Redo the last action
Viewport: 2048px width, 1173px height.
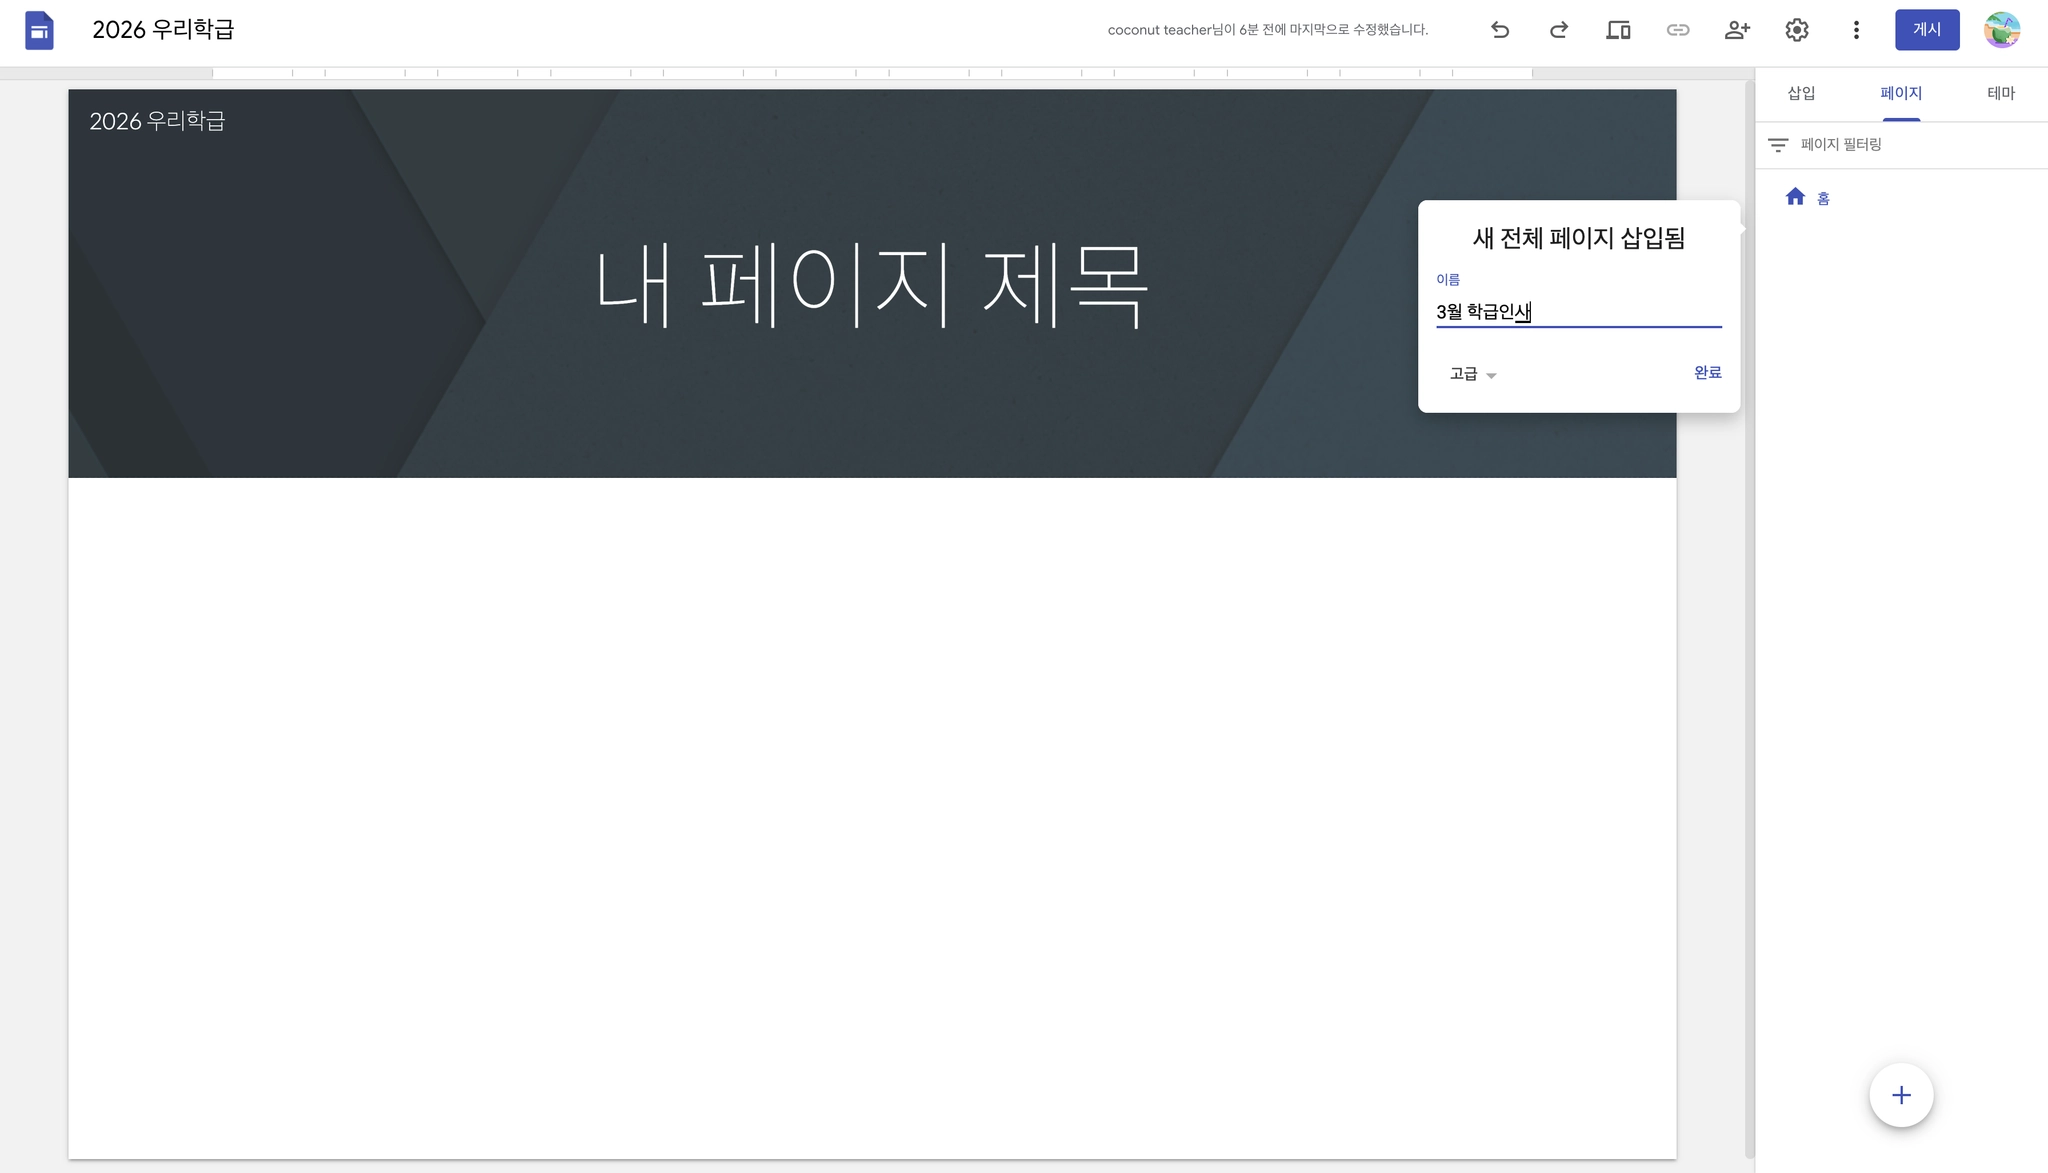(1558, 30)
